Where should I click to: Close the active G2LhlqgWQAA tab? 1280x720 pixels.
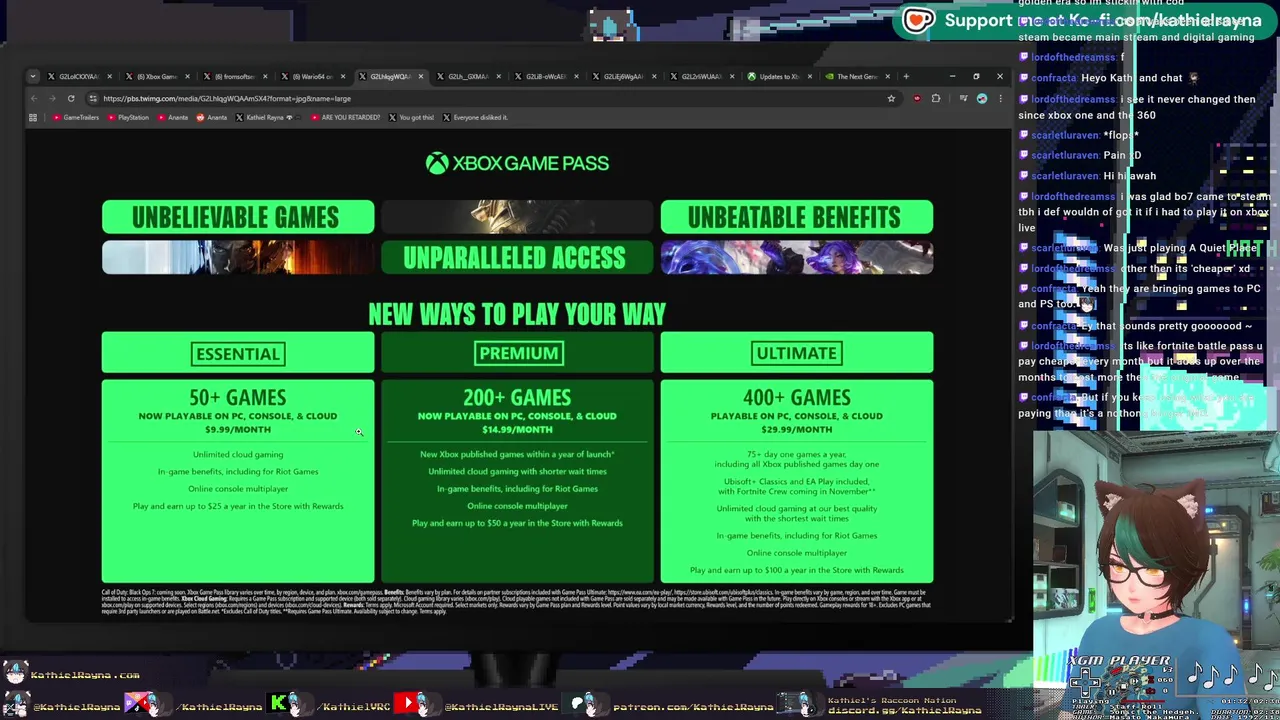(421, 76)
